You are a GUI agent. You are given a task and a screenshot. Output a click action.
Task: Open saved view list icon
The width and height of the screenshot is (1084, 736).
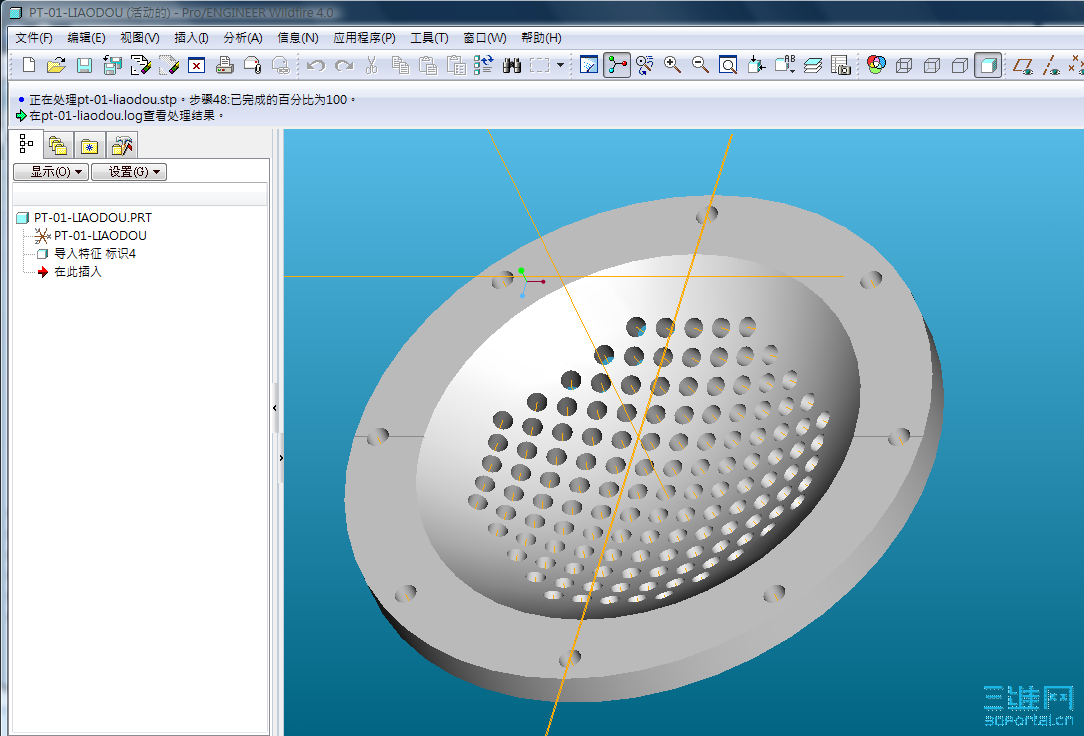[x=785, y=65]
